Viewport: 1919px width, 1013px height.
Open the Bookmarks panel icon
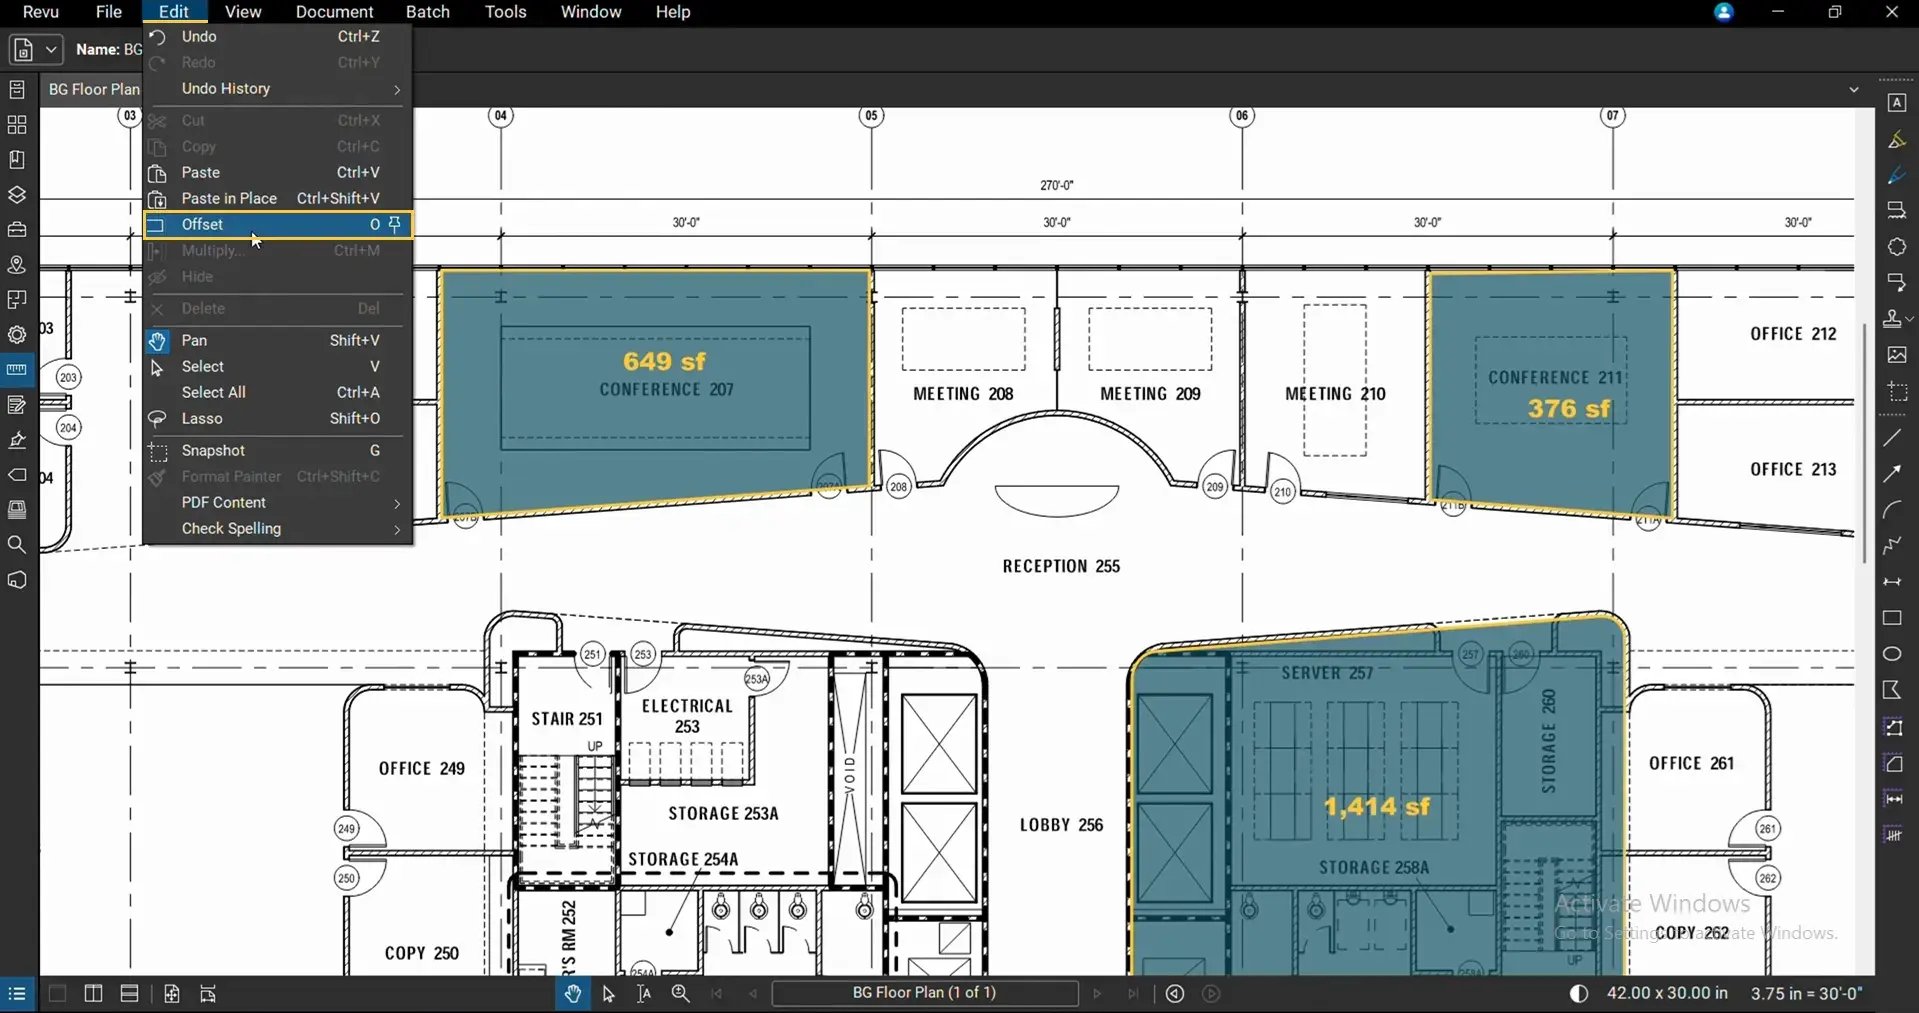click(x=17, y=160)
